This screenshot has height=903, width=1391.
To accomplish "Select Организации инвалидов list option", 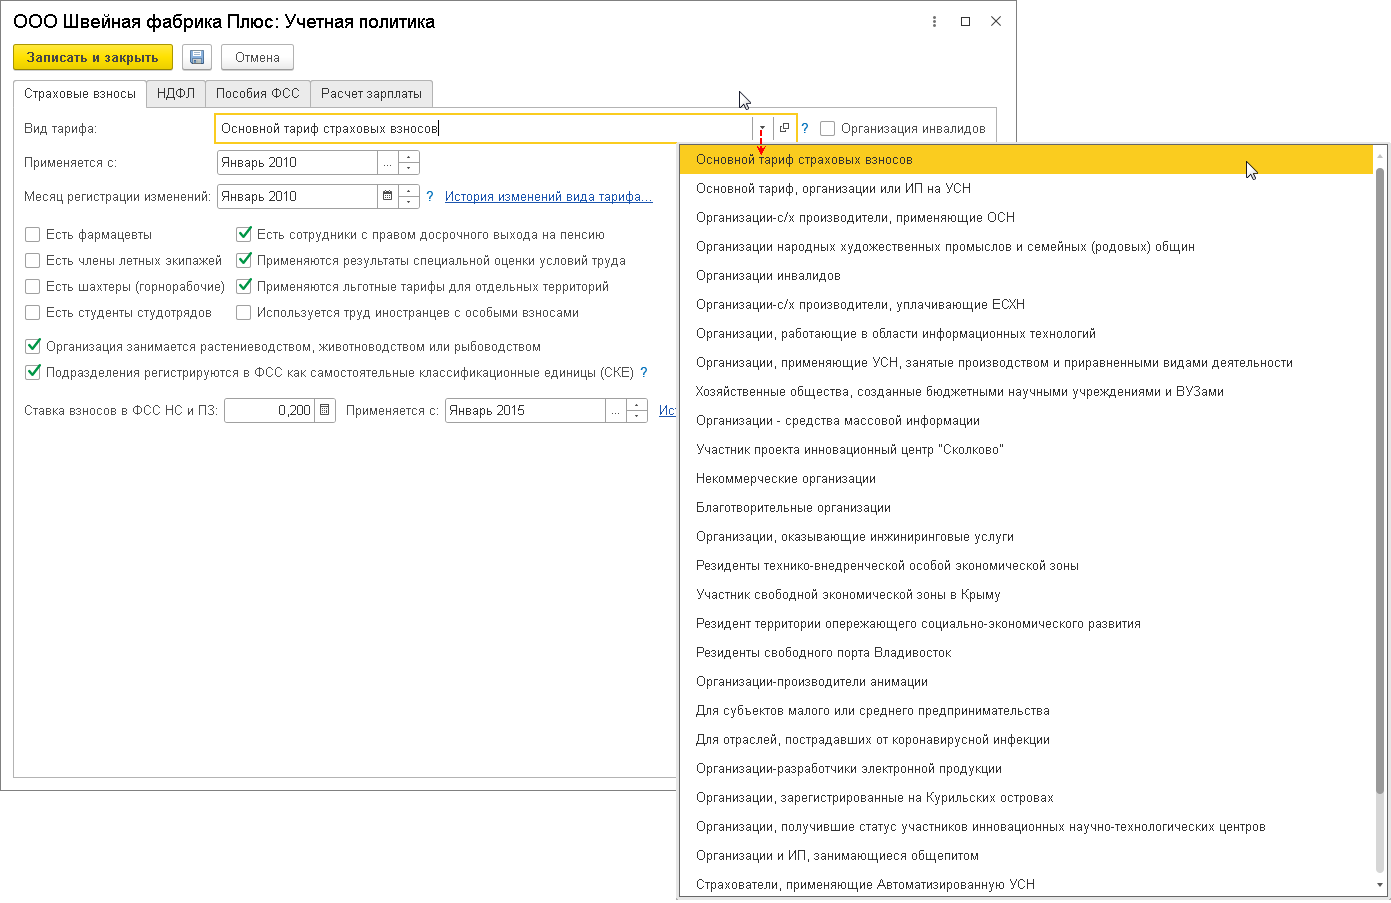I will click(x=1026, y=275).
